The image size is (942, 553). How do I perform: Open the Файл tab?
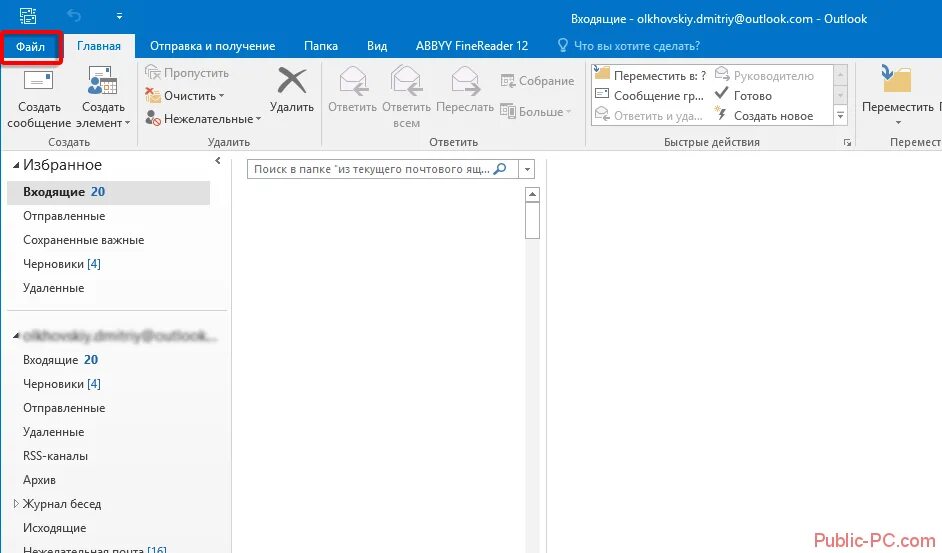[x=31, y=46]
